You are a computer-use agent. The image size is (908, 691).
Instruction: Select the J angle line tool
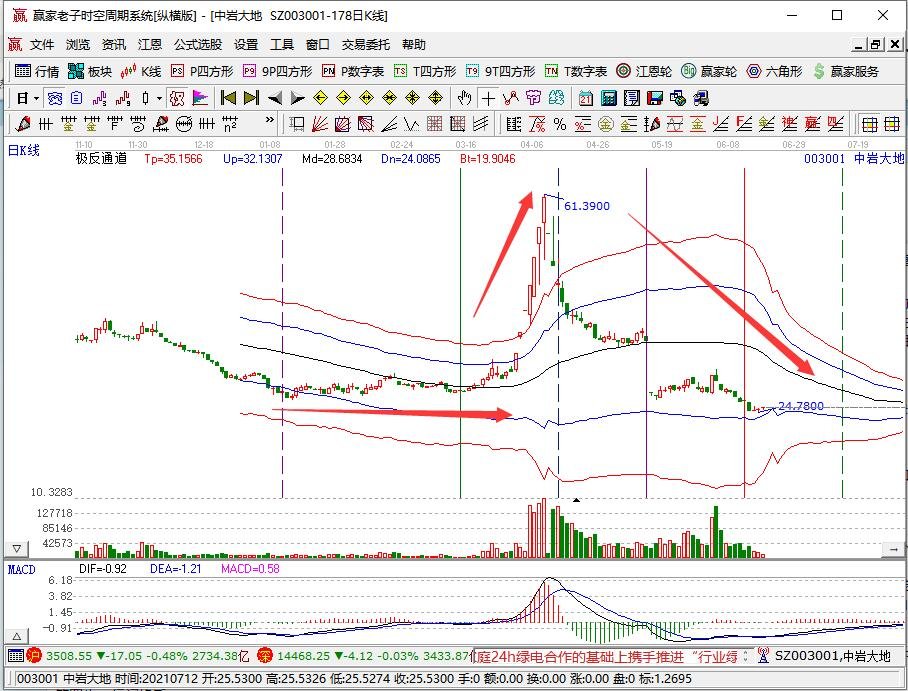point(721,124)
